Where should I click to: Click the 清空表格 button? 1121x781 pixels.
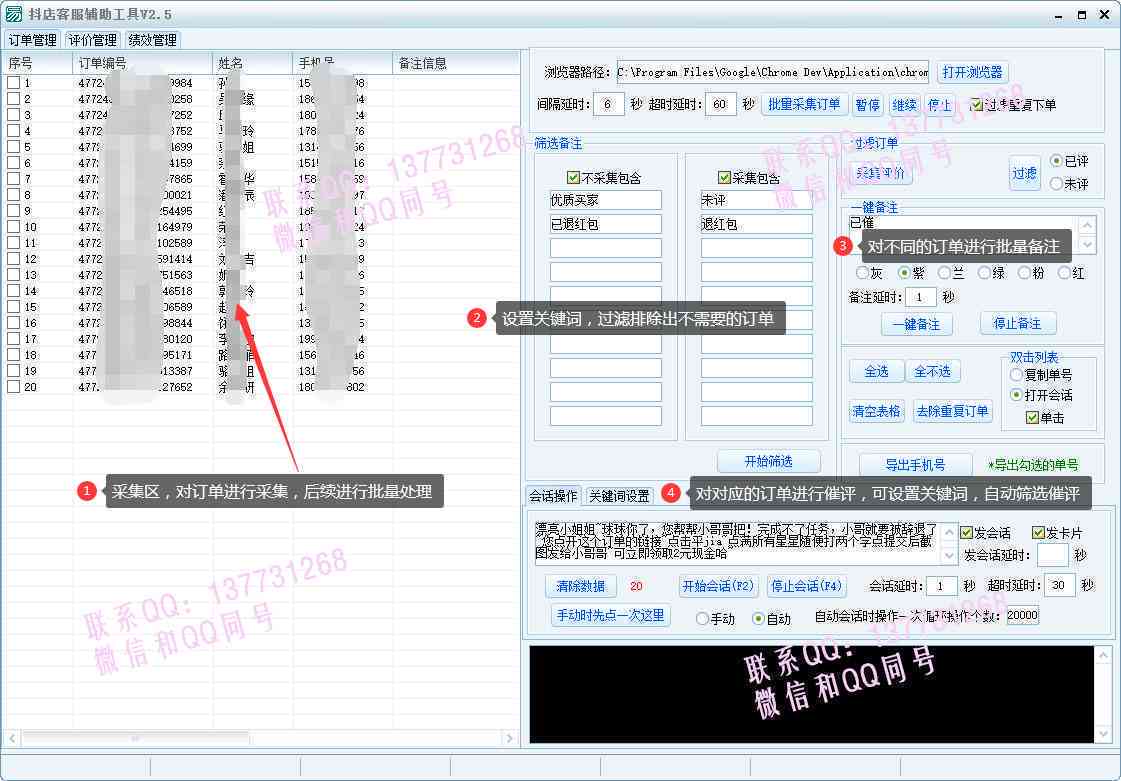click(876, 411)
